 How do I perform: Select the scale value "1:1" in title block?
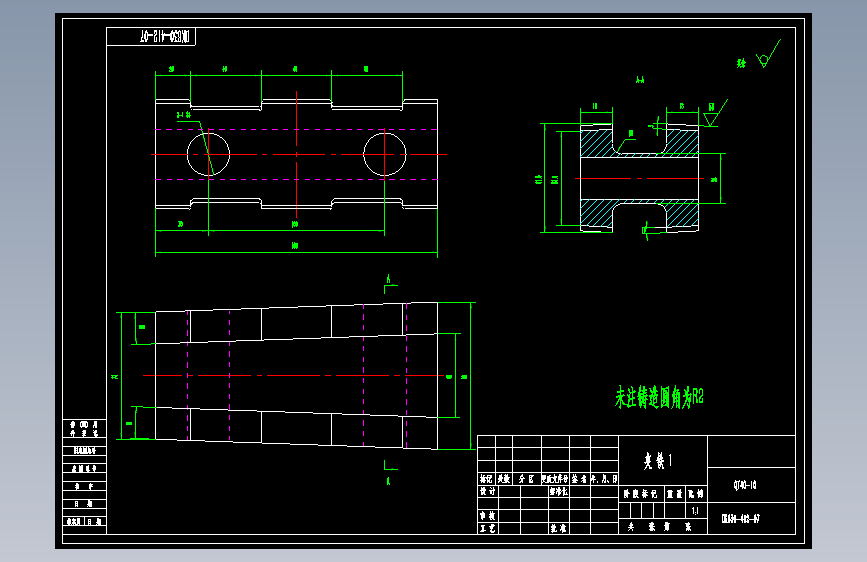[695, 511]
